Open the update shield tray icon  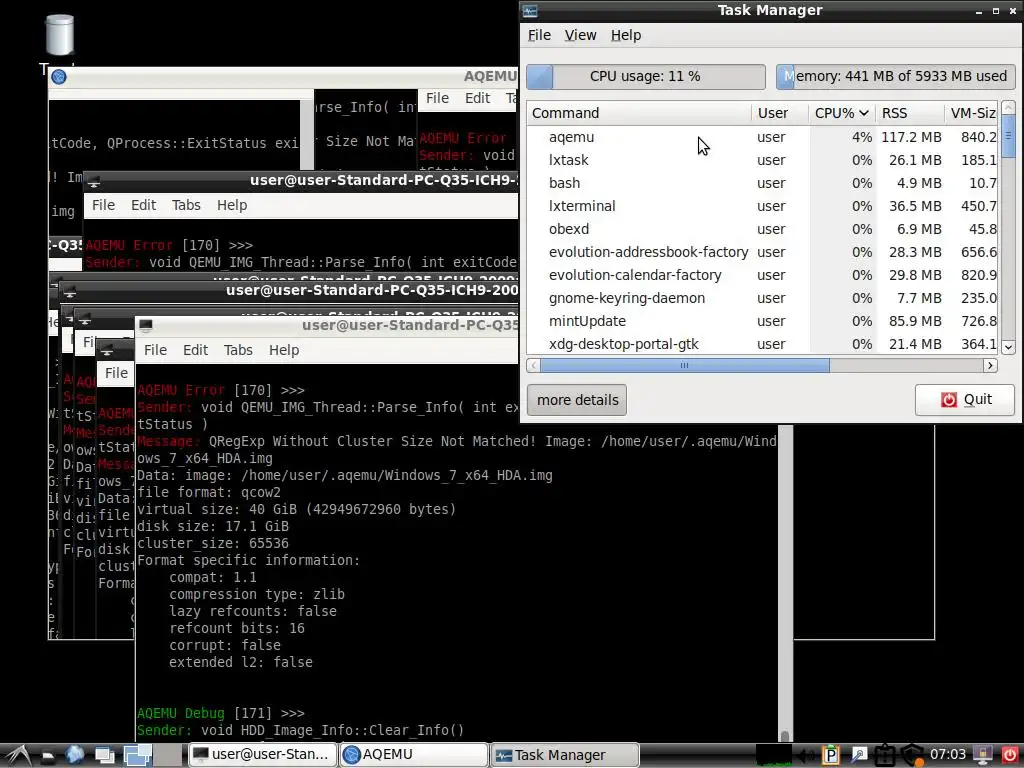tap(912, 755)
